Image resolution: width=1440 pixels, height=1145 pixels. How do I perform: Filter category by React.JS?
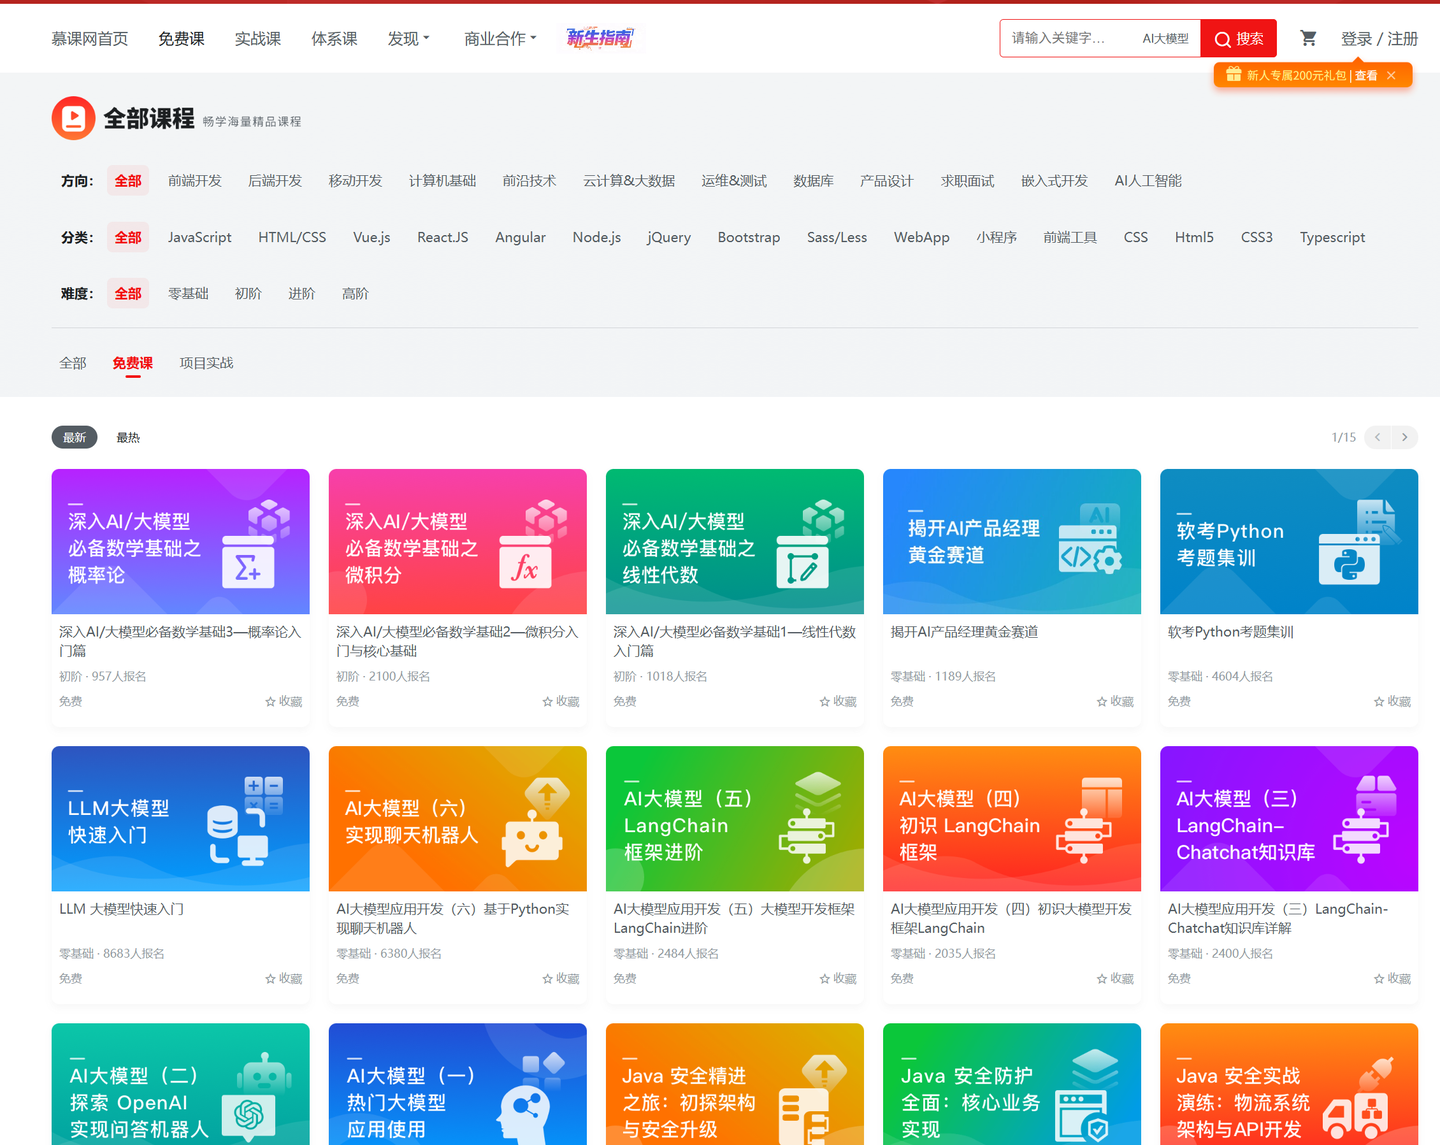coord(443,237)
